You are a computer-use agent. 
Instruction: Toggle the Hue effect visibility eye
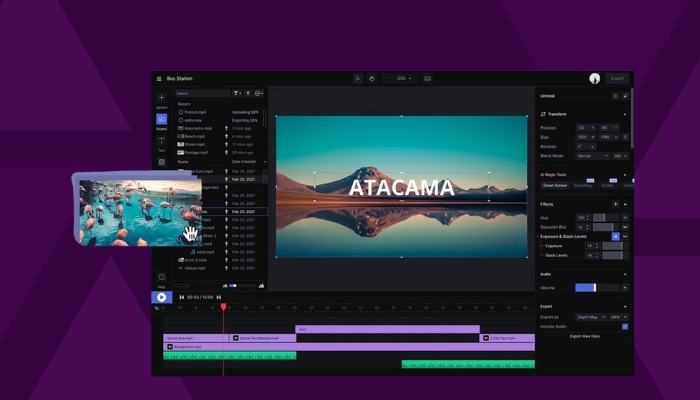pos(625,218)
